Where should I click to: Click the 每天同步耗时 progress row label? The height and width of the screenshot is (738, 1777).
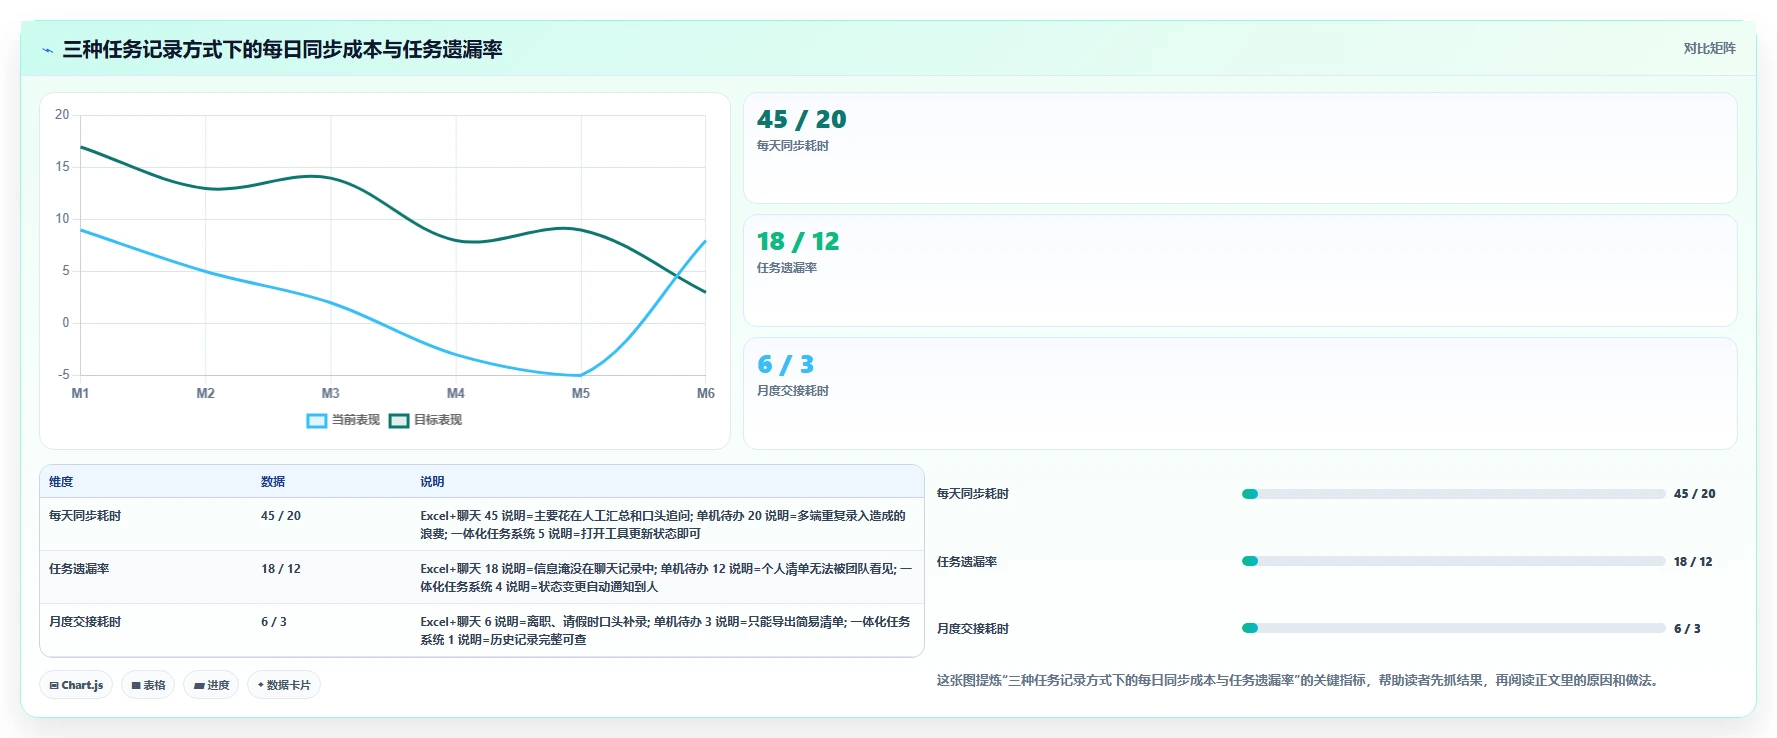pos(973,494)
